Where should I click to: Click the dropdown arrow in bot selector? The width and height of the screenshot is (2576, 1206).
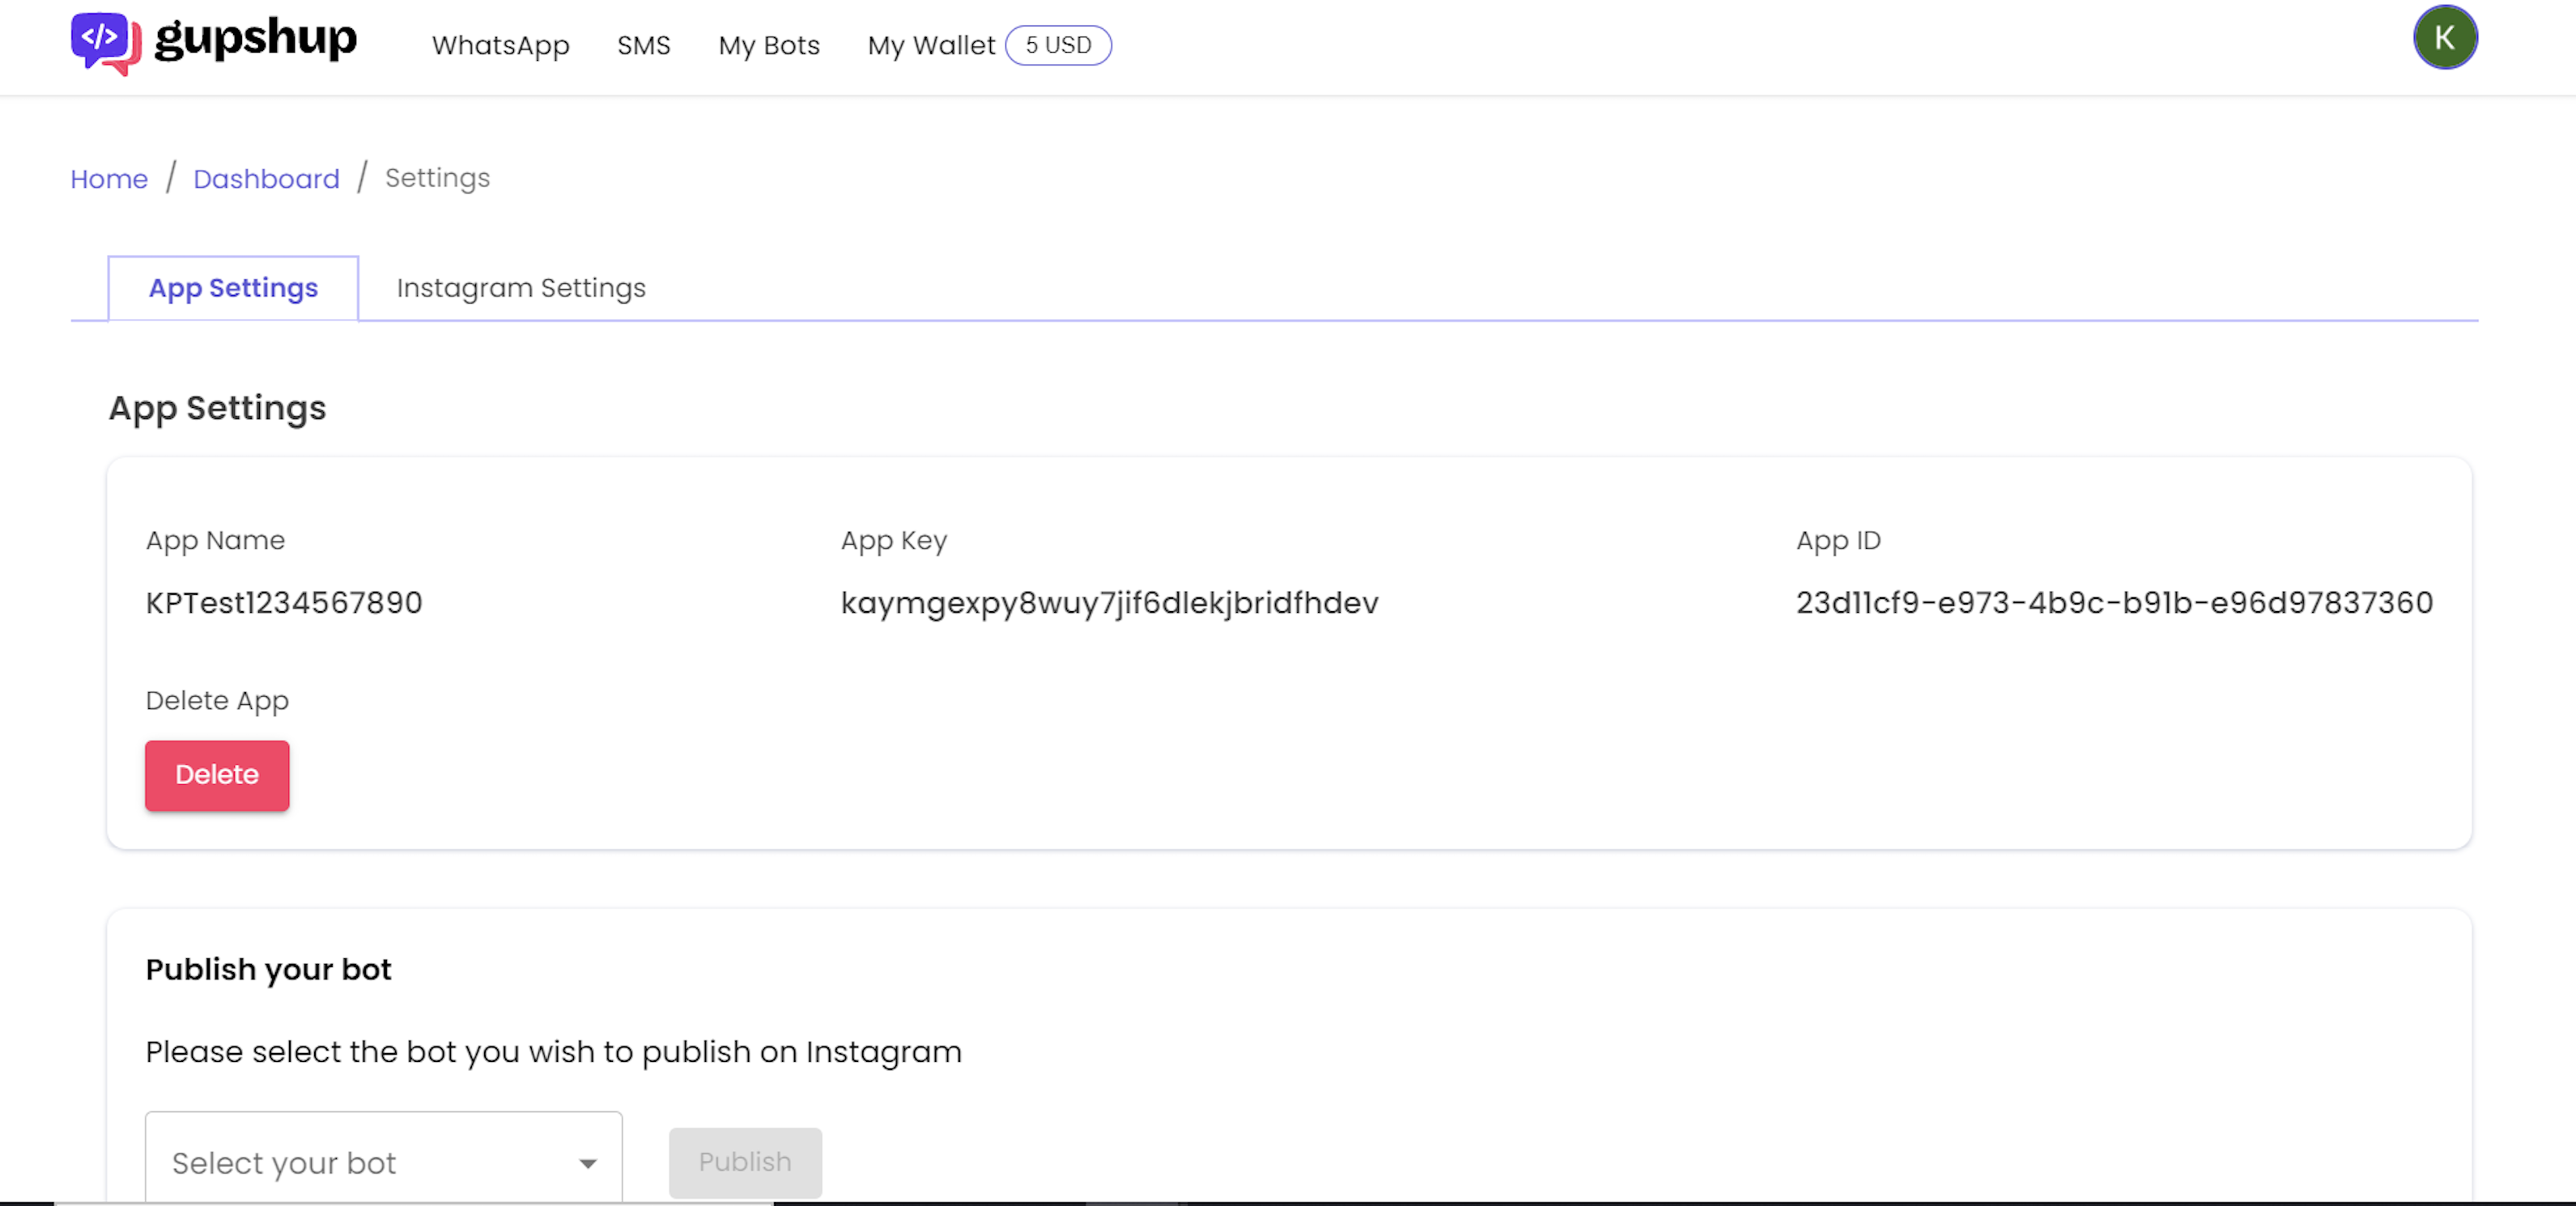tap(587, 1163)
